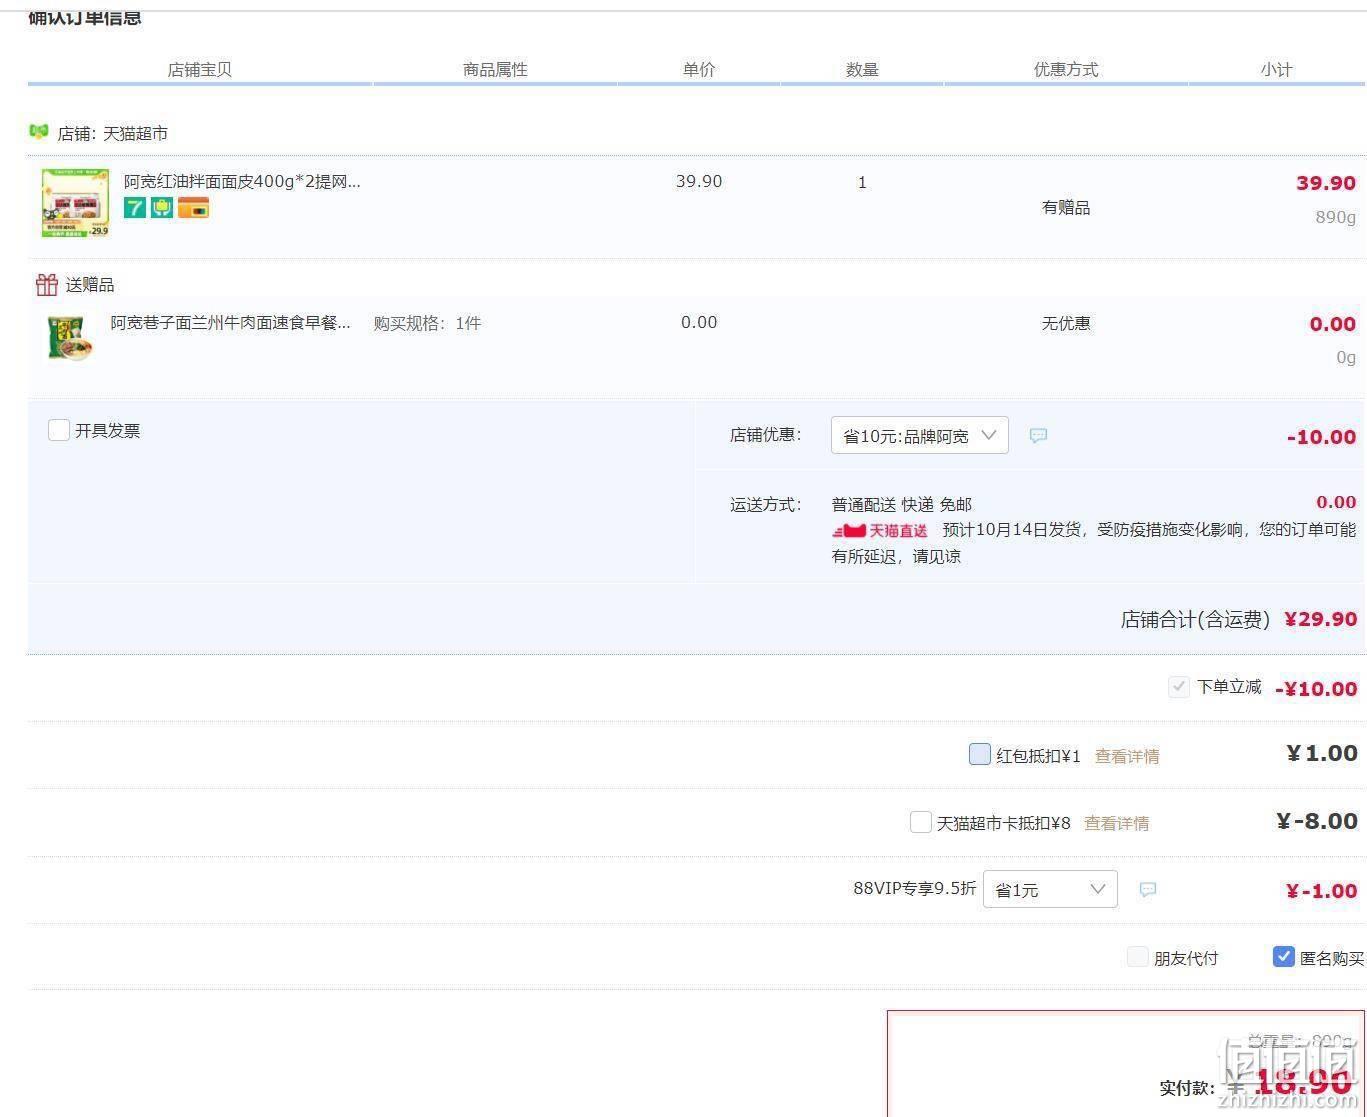Enable the 开具发票 invoice checkbox
The image size is (1367, 1117).
[59, 430]
